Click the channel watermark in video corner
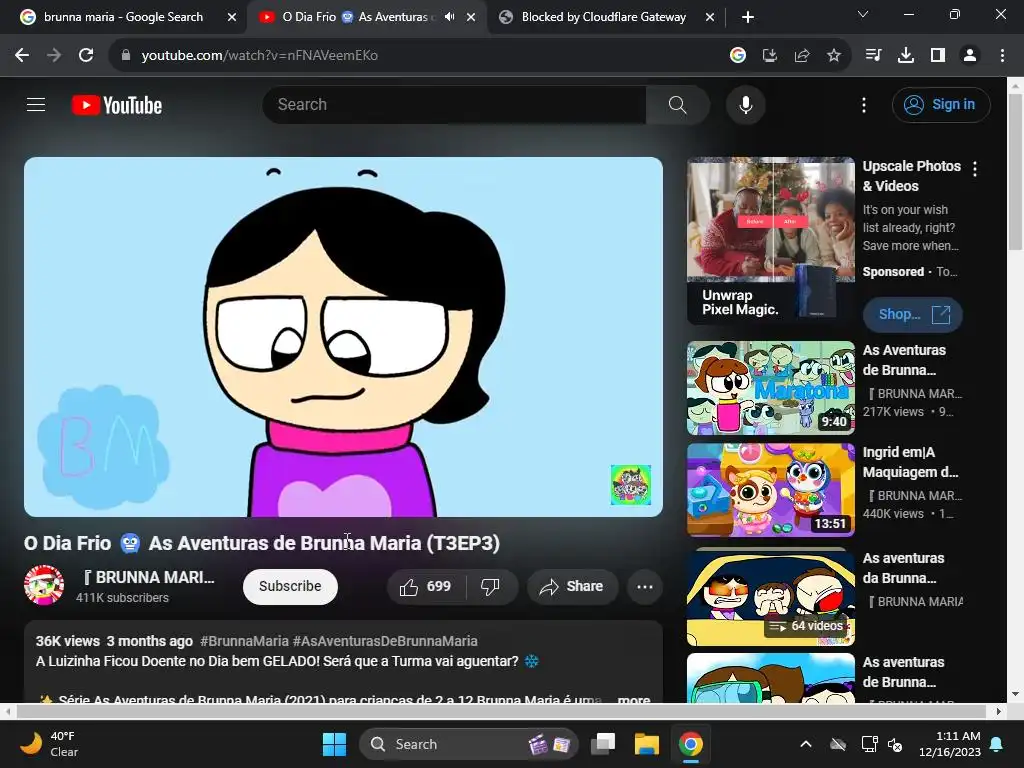The width and height of the screenshot is (1024, 768). tap(630, 485)
